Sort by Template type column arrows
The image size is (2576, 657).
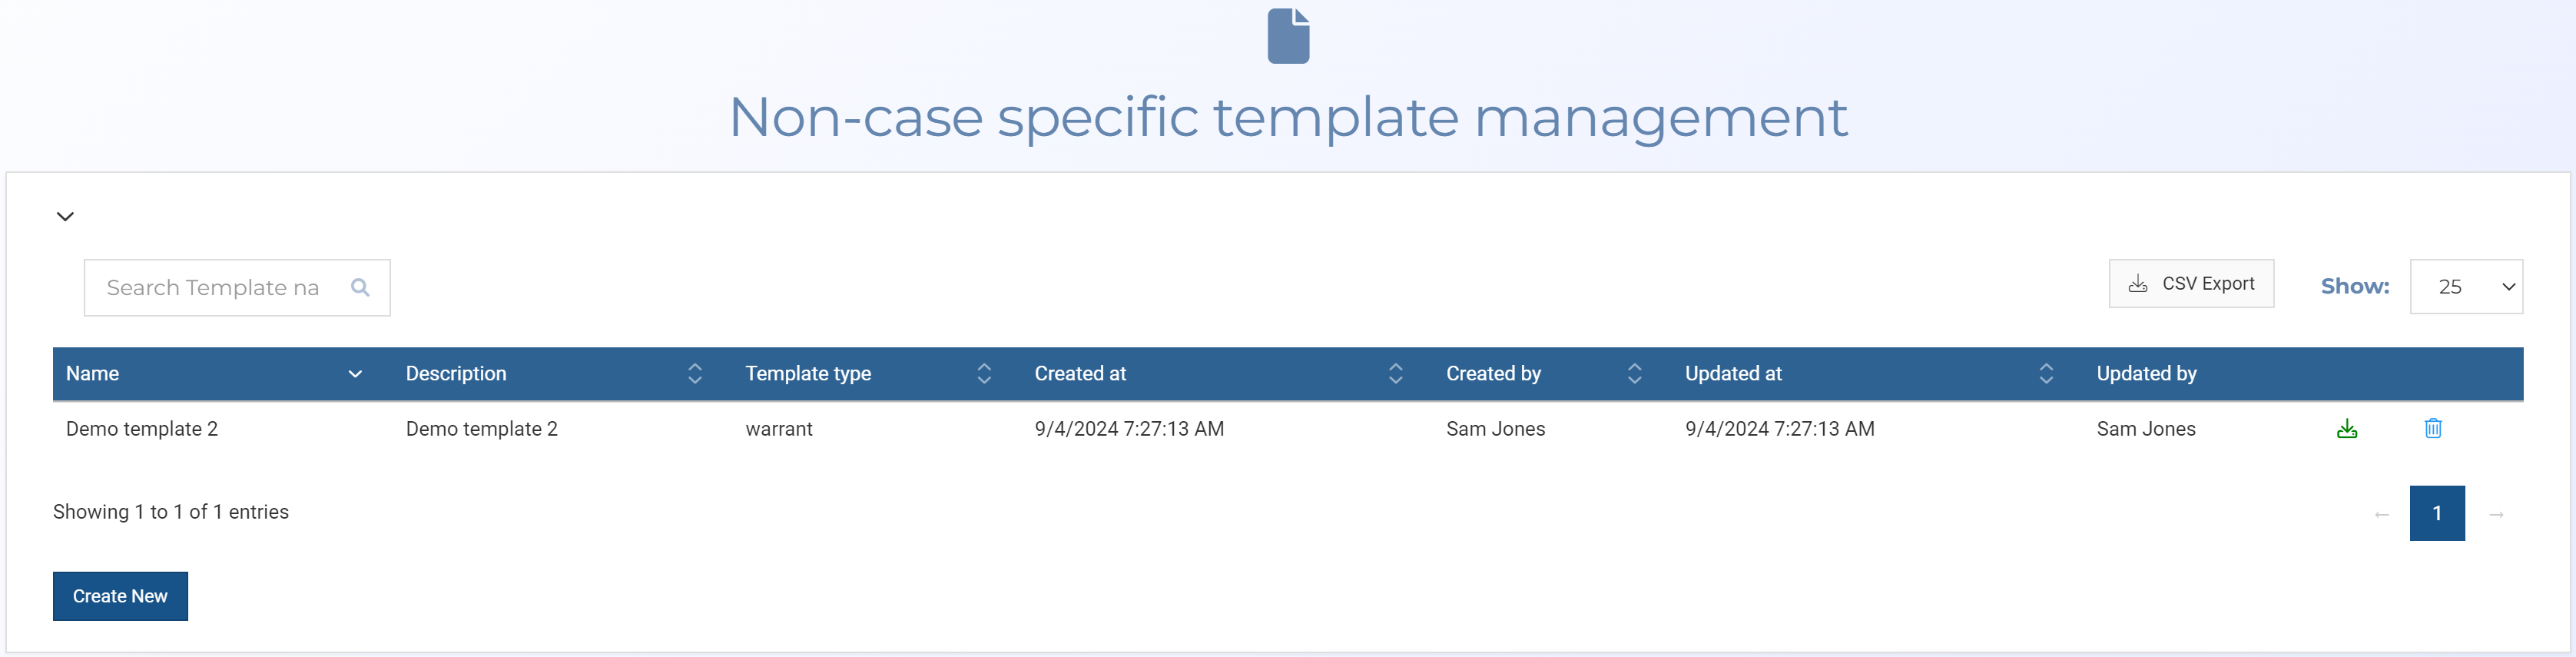(983, 374)
